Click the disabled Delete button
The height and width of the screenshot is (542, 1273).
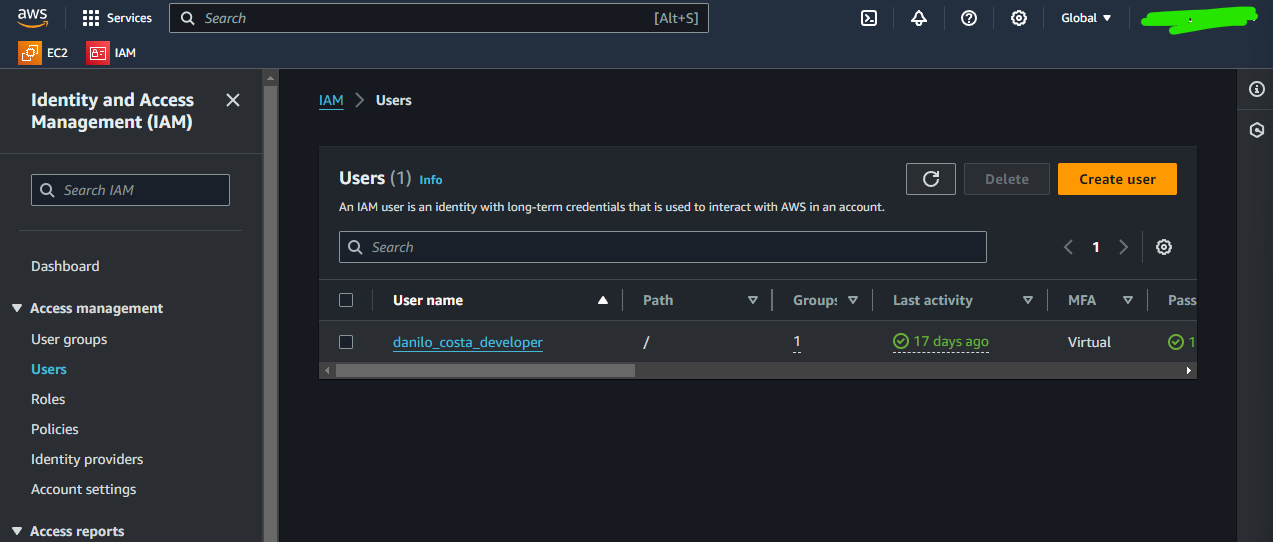[x=1007, y=179]
